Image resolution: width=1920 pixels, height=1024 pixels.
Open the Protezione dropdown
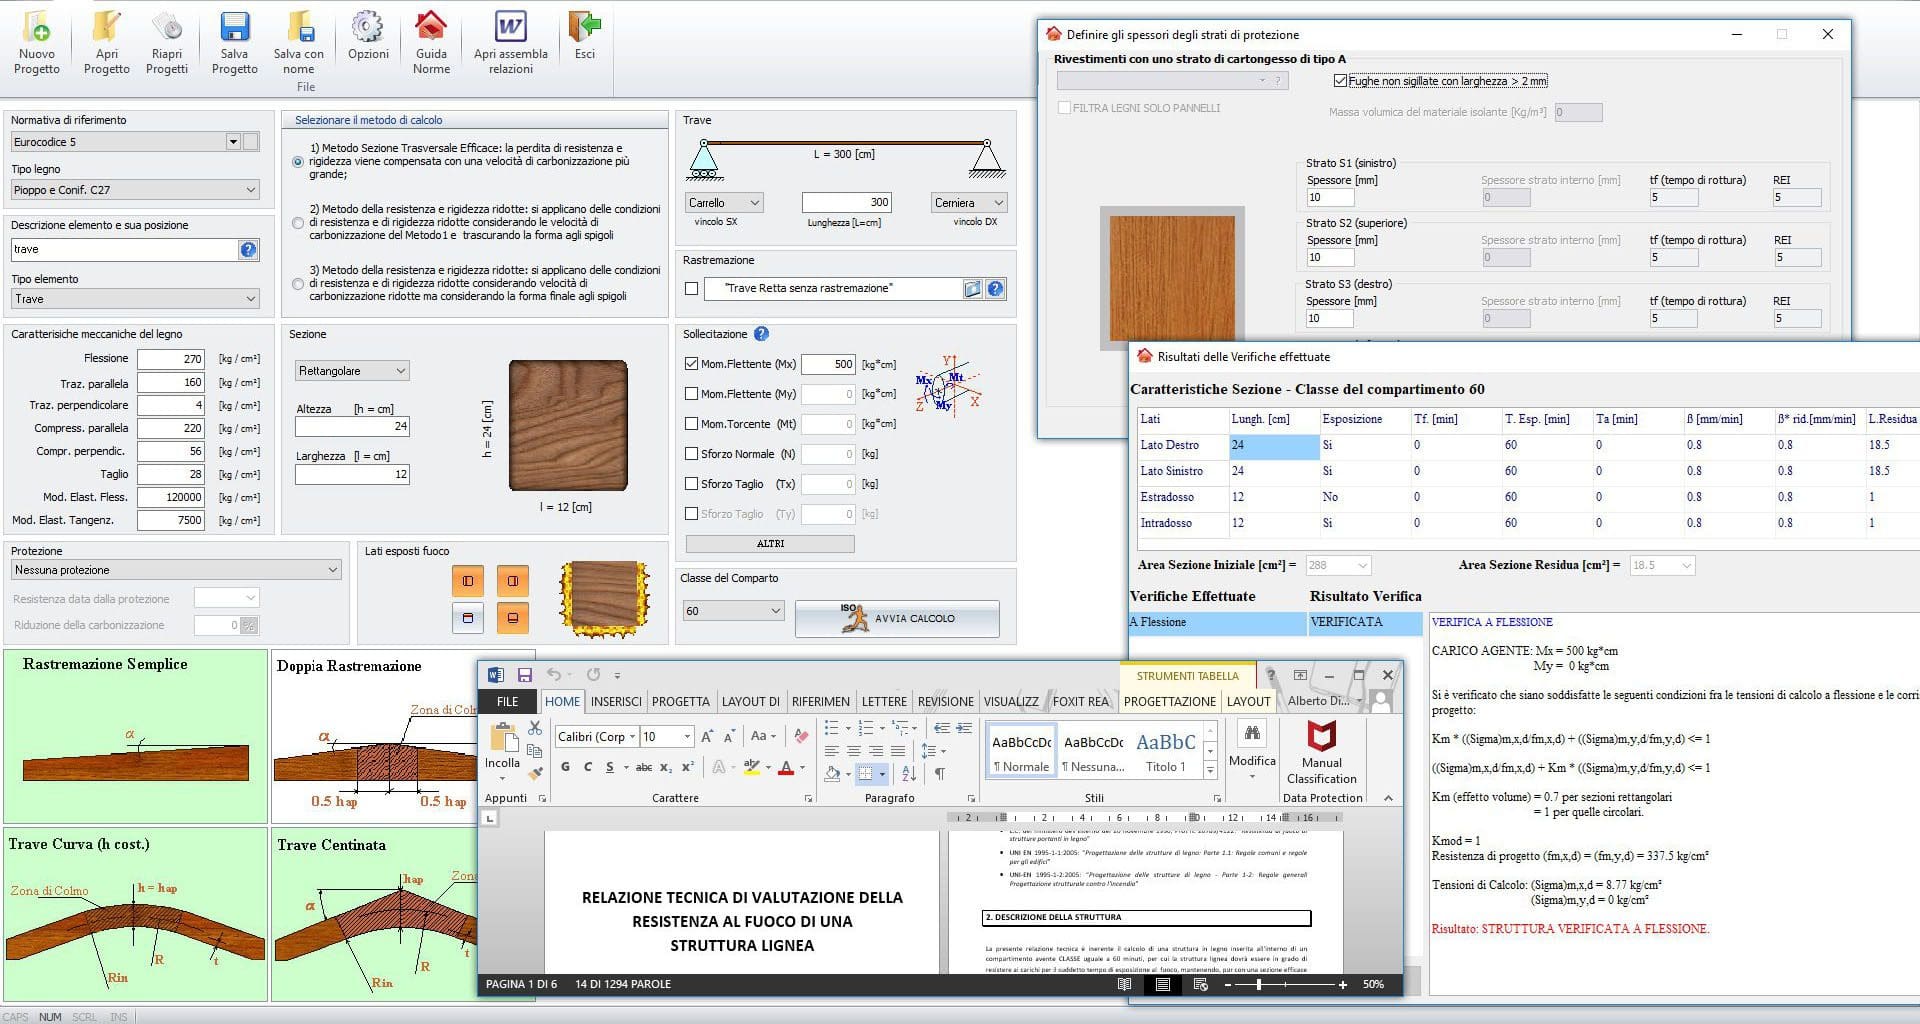(332, 569)
